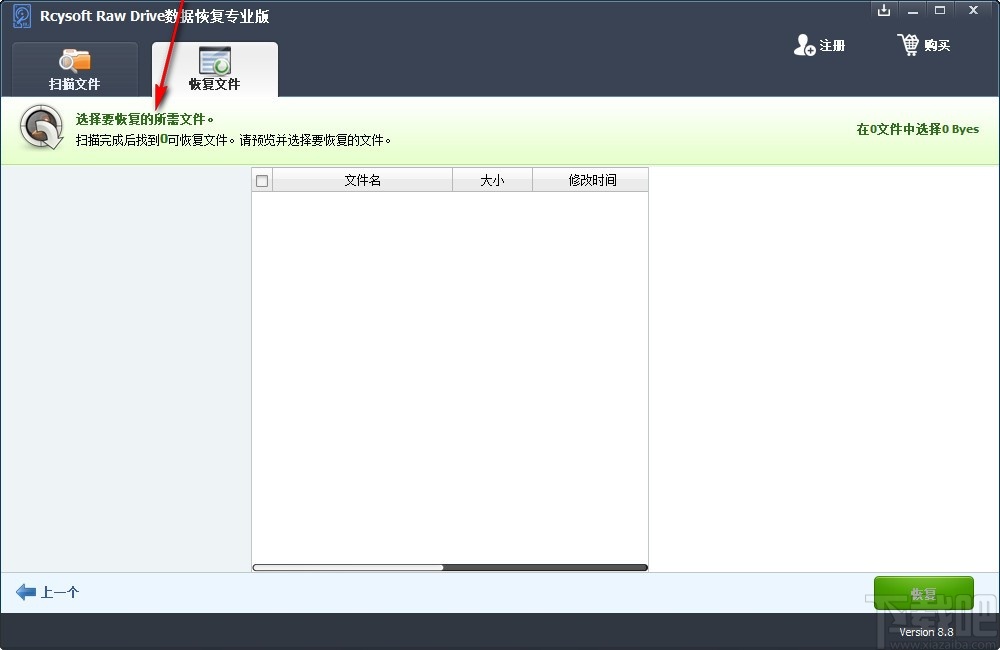Click the Version 8.8 label
This screenshot has width=1000, height=650.
point(926,632)
